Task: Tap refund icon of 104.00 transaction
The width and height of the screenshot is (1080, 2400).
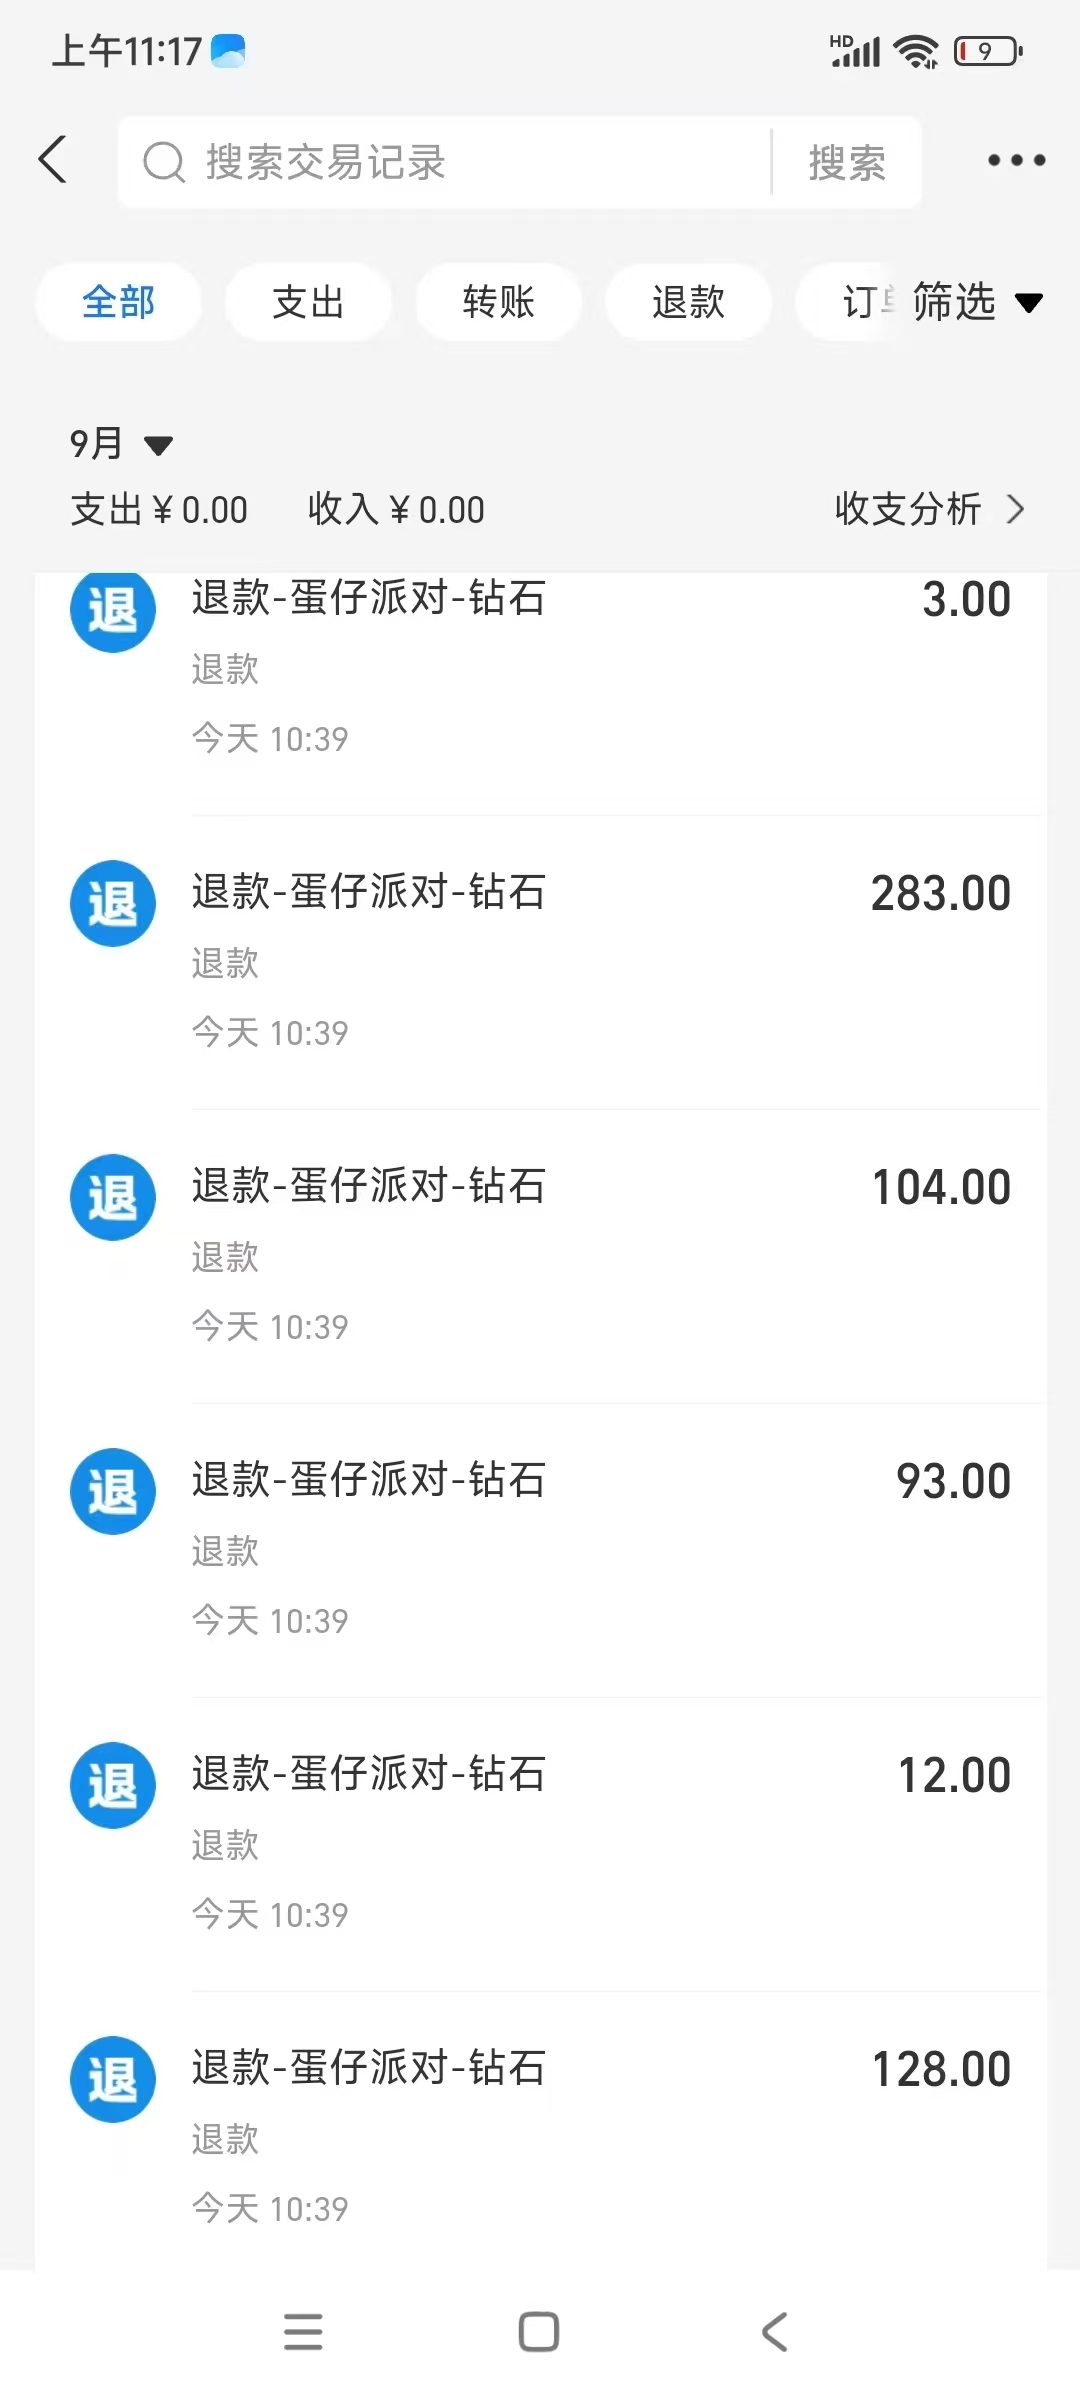Action: tap(113, 1197)
